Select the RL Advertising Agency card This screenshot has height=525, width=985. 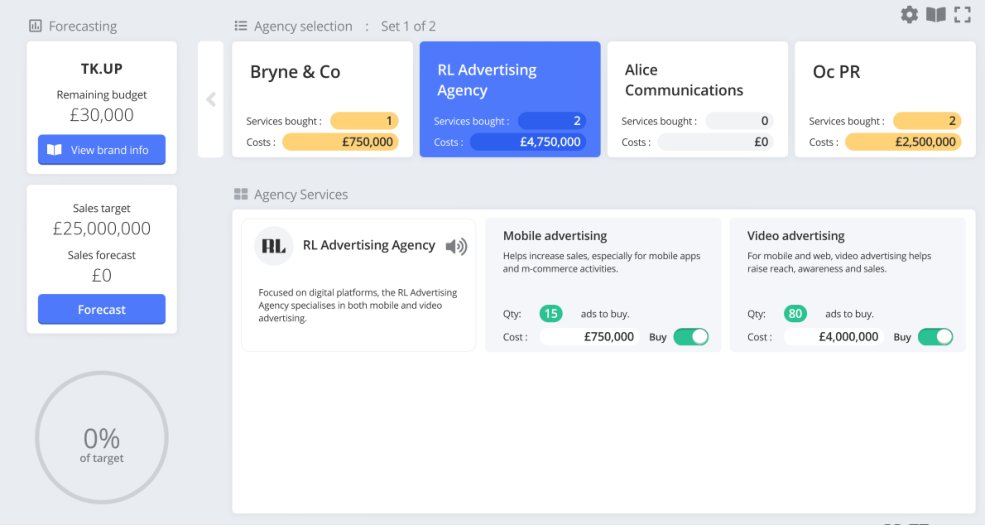(510, 99)
